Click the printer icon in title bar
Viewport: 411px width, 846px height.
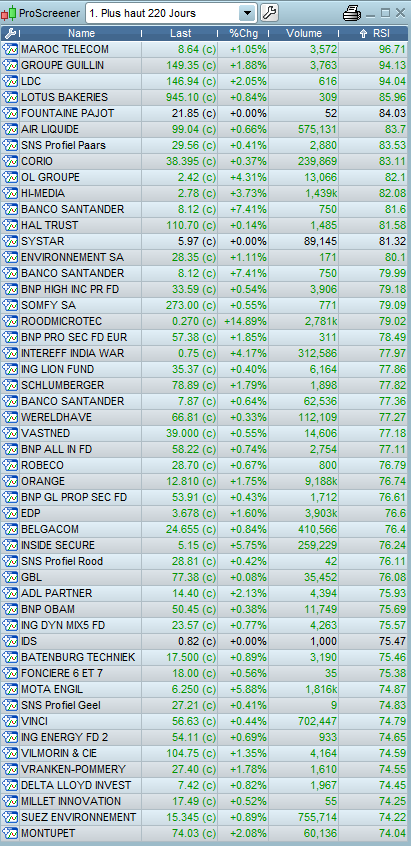click(x=352, y=13)
